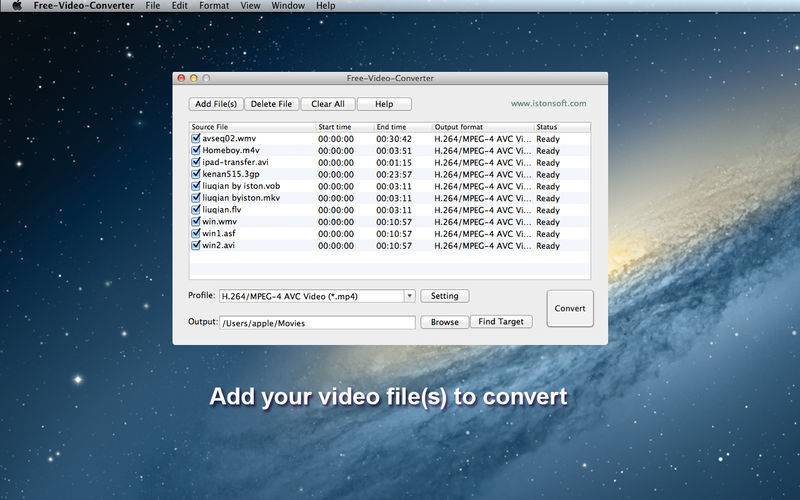Select the win.wmv file name
This screenshot has height=500, width=800.
pyautogui.click(x=219, y=221)
